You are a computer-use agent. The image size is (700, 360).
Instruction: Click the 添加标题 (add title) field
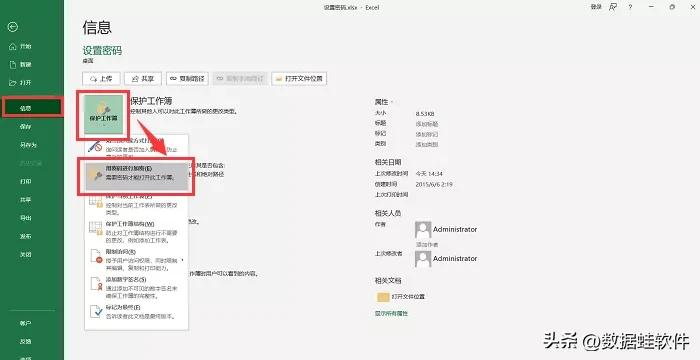[427, 124]
